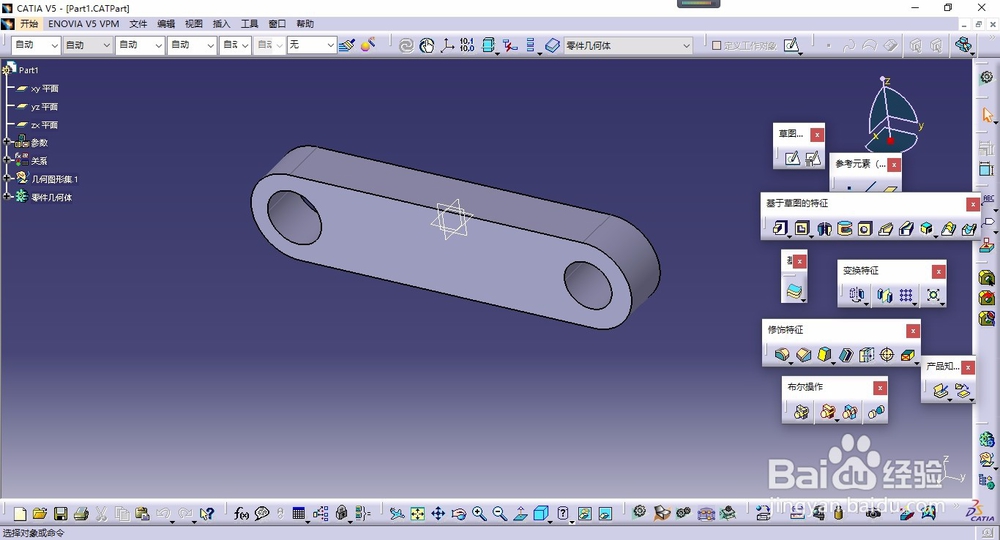This screenshot has width=1000, height=540.
Task: Select the Edge Fillet tool
Action: pos(782,354)
